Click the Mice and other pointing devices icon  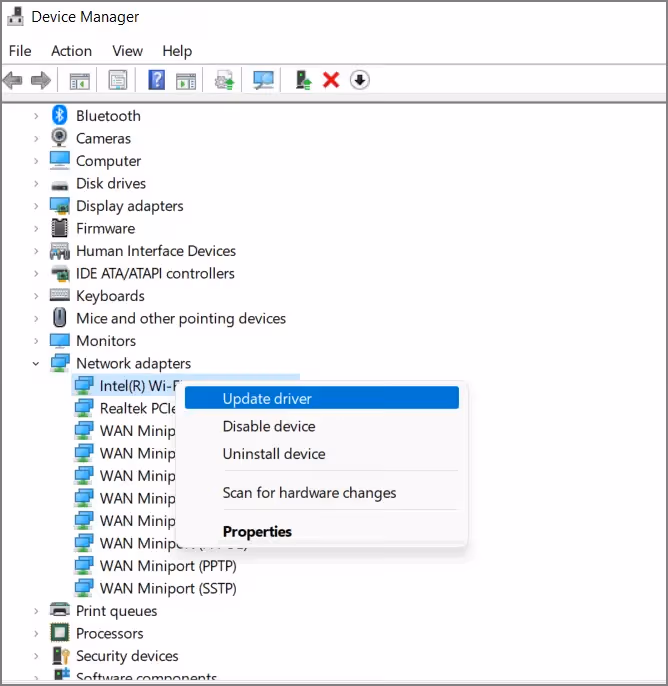[59, 318]
